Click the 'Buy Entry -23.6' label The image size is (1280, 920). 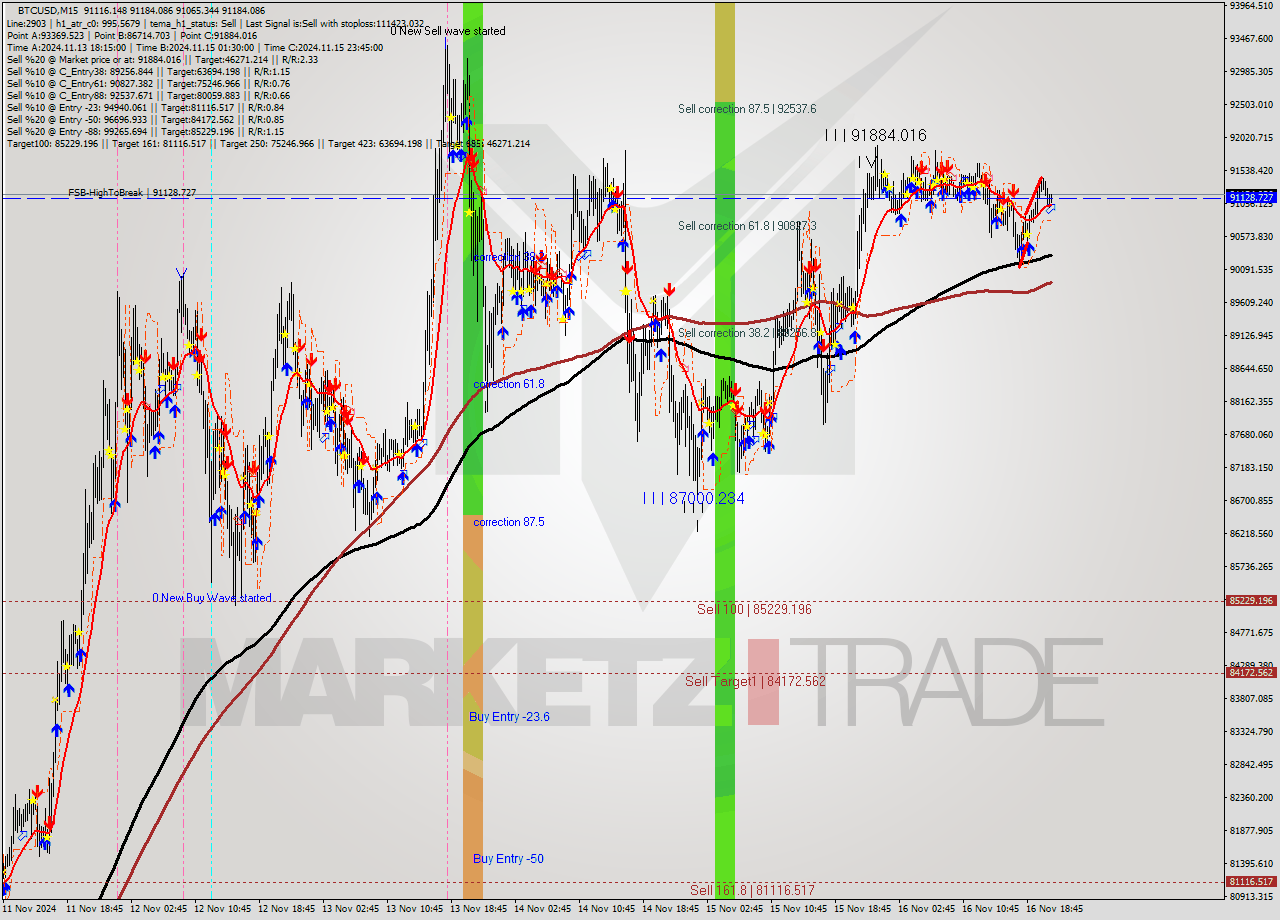[509, 717]
